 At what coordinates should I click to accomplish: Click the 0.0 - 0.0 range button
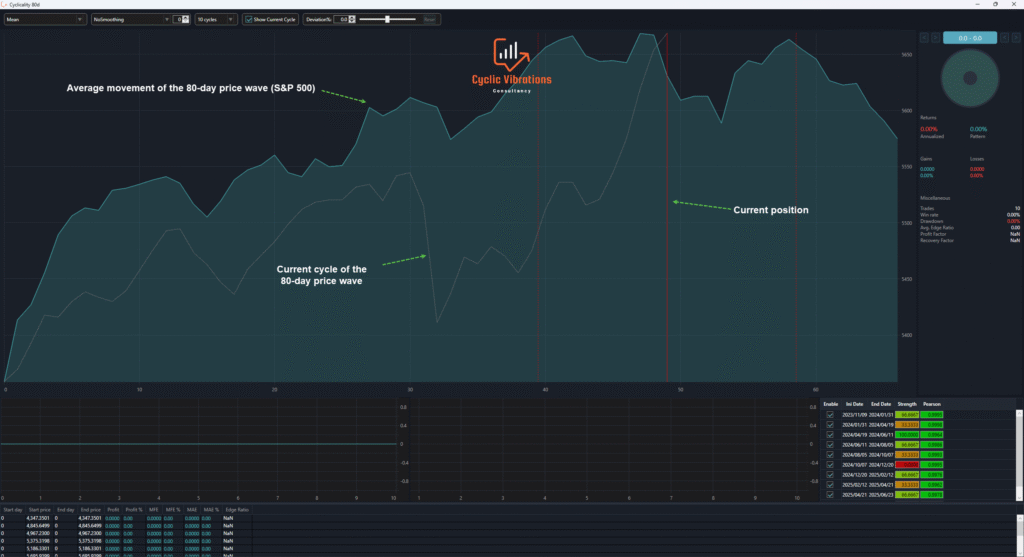click(969, 38)
